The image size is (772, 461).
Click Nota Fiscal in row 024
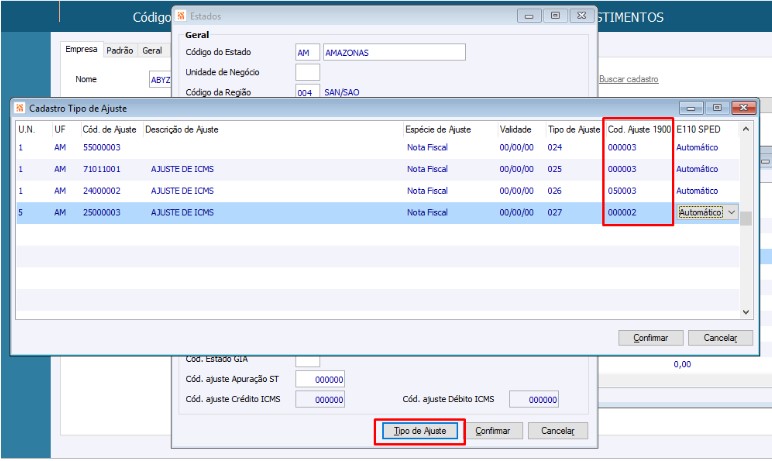427,147
